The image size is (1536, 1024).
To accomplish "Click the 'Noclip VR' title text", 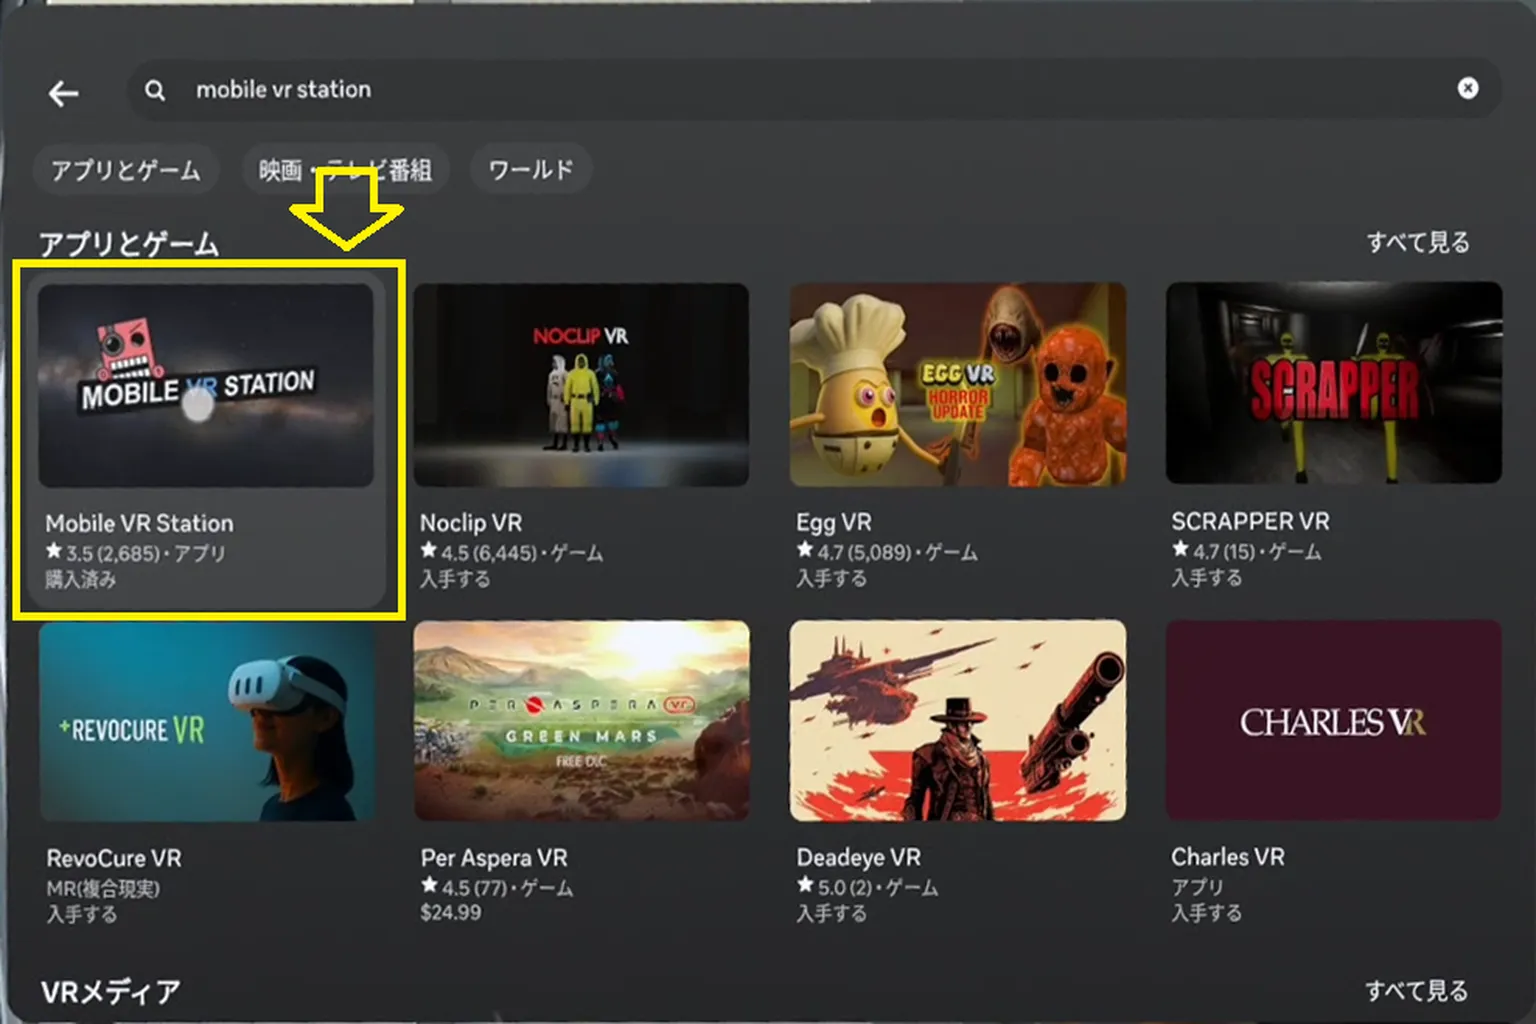I will tap(471, 523).
